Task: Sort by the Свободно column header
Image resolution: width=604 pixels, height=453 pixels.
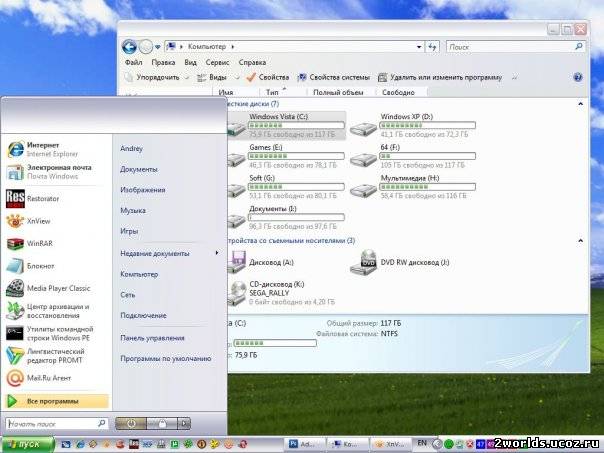Action: click(398, 92)
